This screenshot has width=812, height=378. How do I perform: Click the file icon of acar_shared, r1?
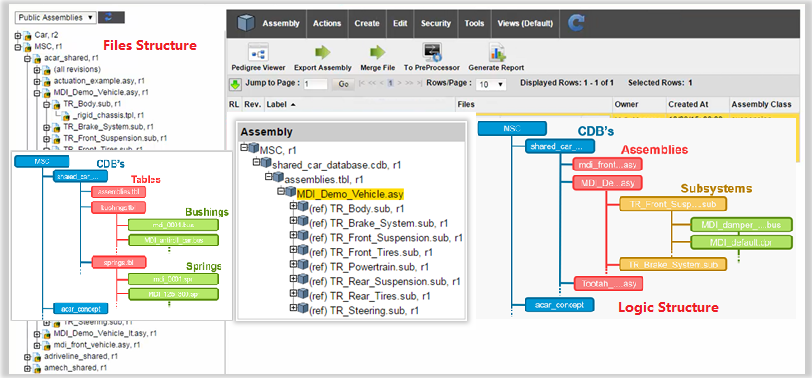tap(36, 59)
